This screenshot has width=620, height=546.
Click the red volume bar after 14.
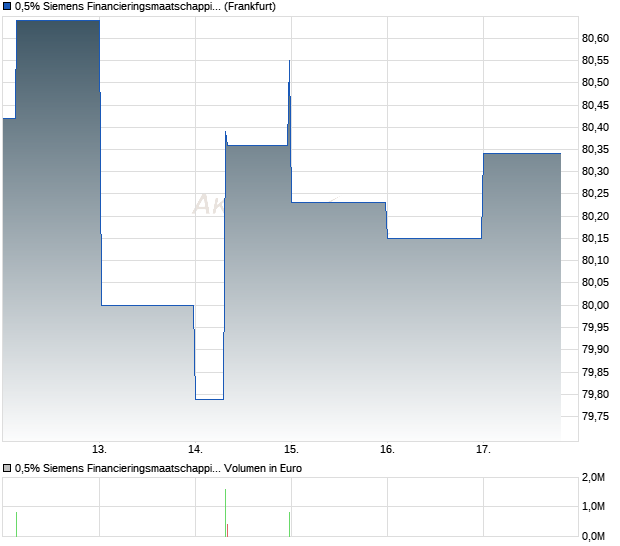pos(227,531)
